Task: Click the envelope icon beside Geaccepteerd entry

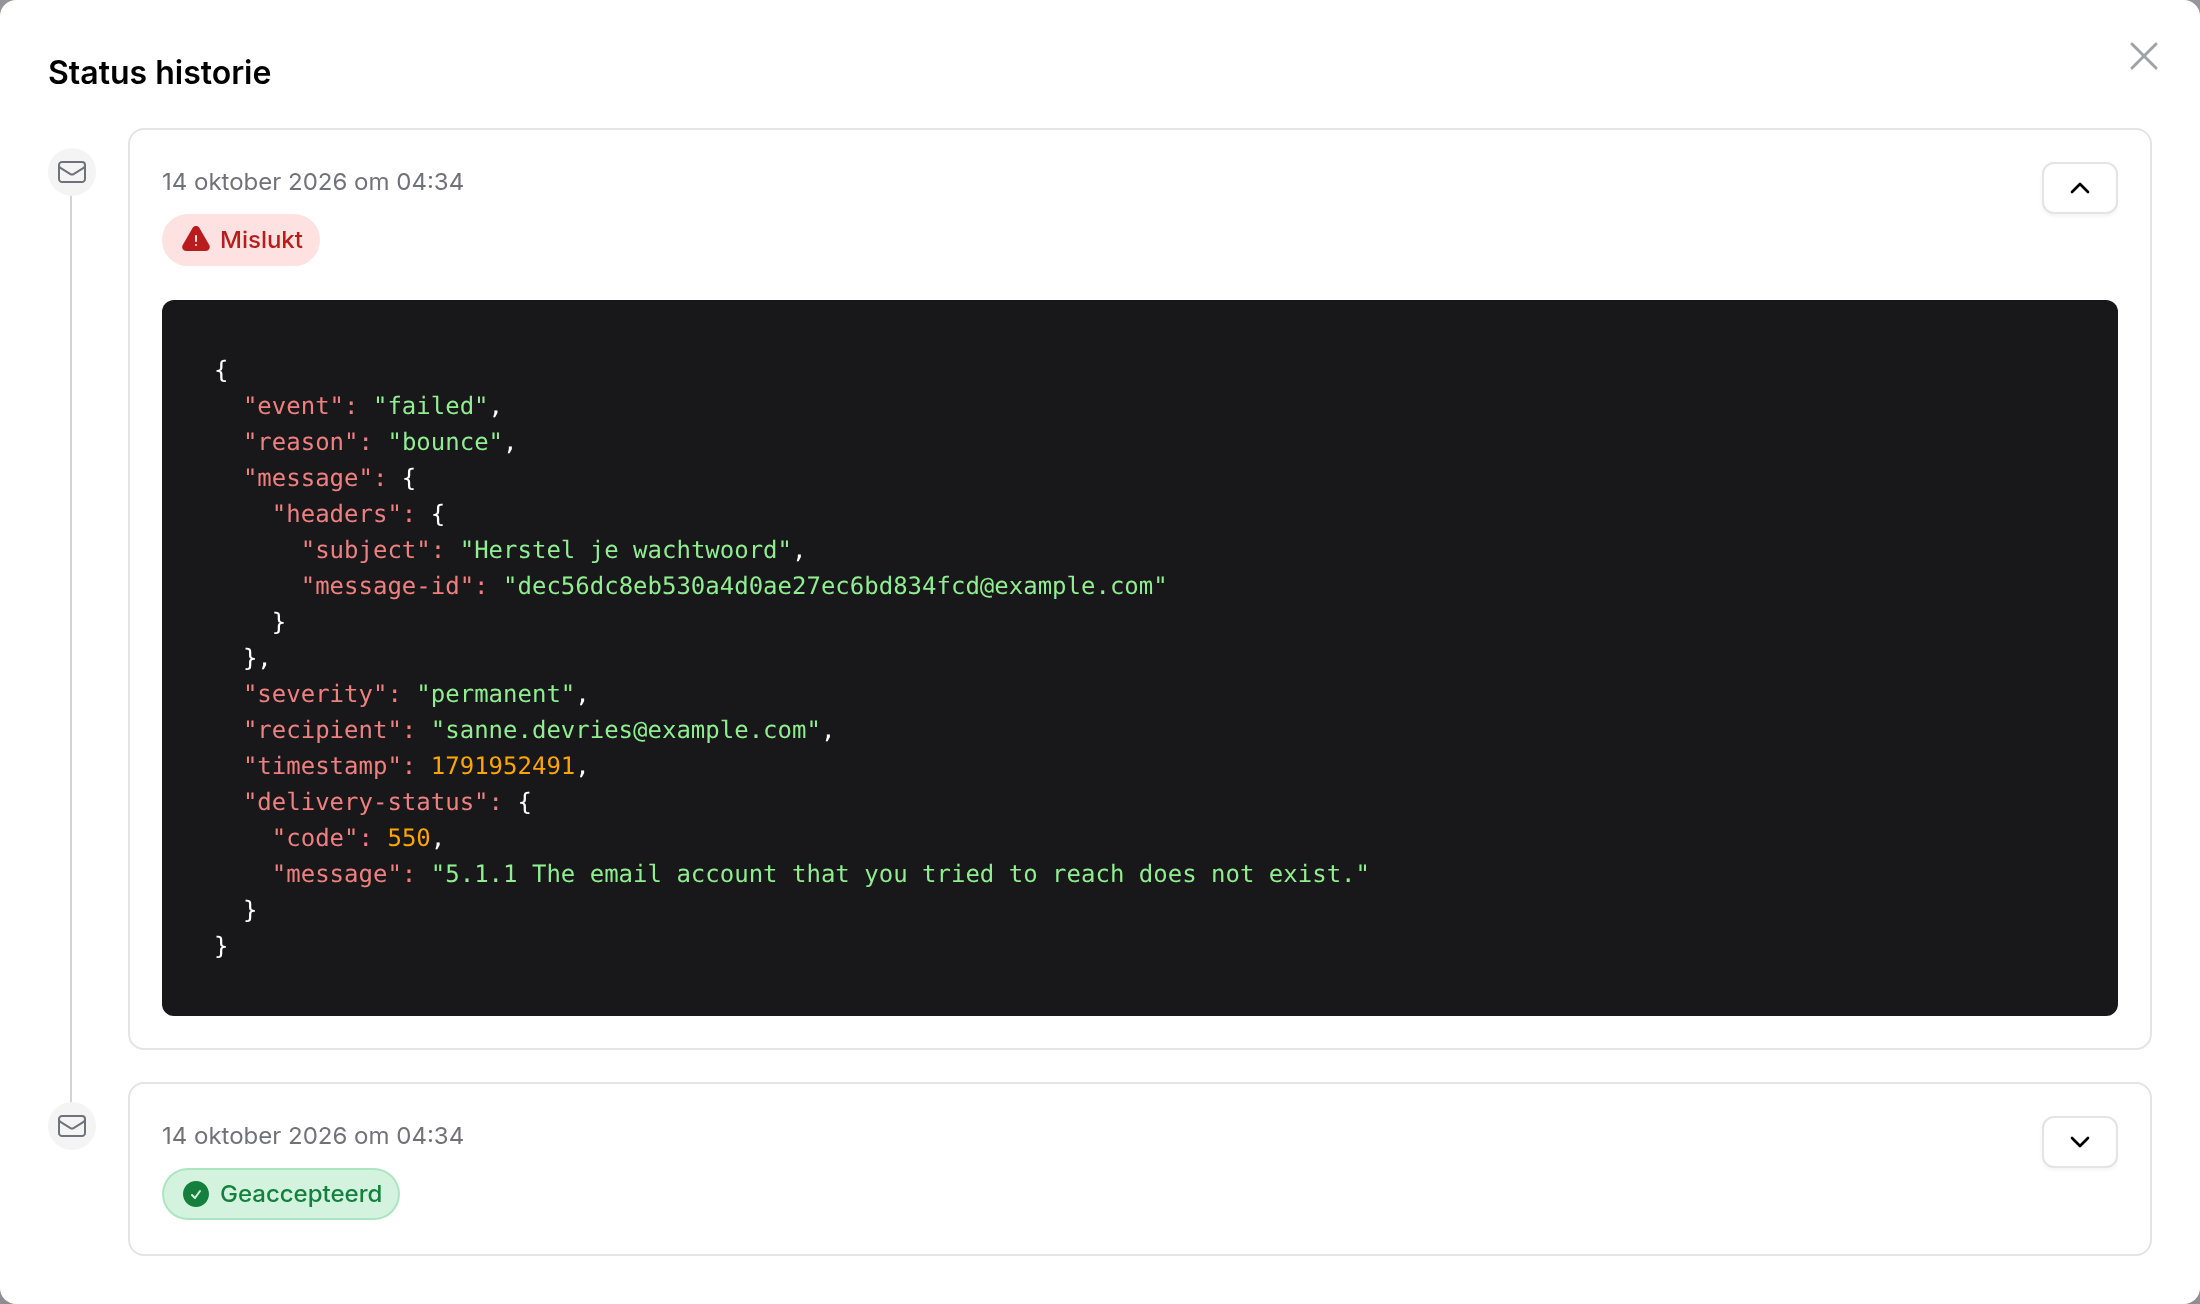Action: pyautogui.click(x=72, y=1126)
